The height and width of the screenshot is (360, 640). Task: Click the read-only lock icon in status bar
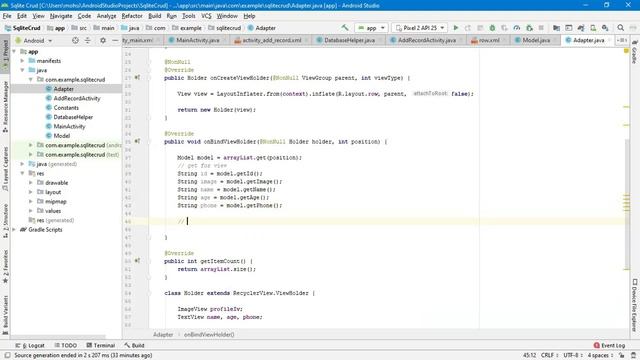pyautogui.click(x=621, y=356)
